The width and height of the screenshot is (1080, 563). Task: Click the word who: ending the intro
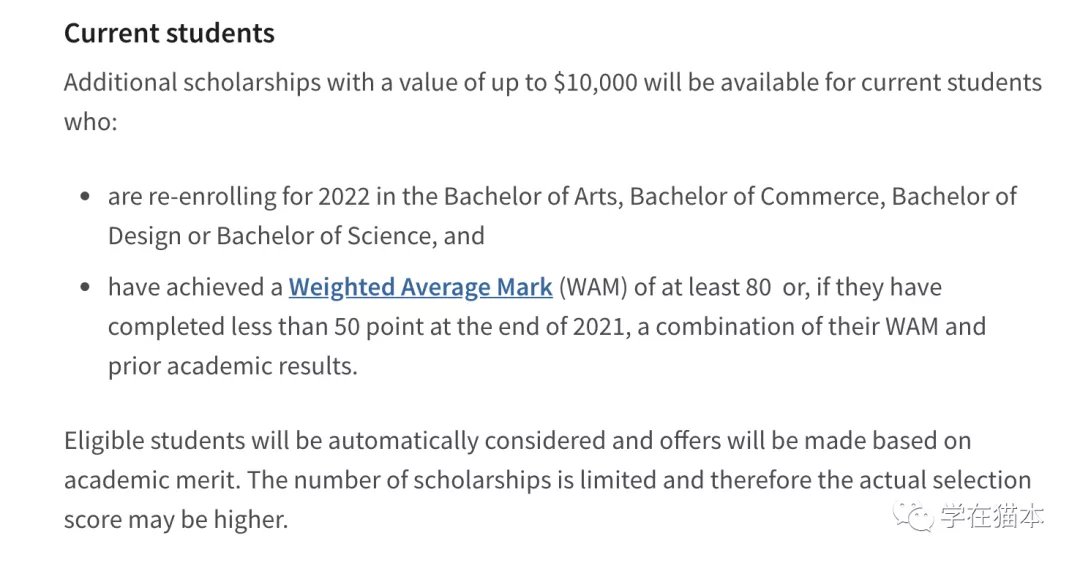coord(91,122)
